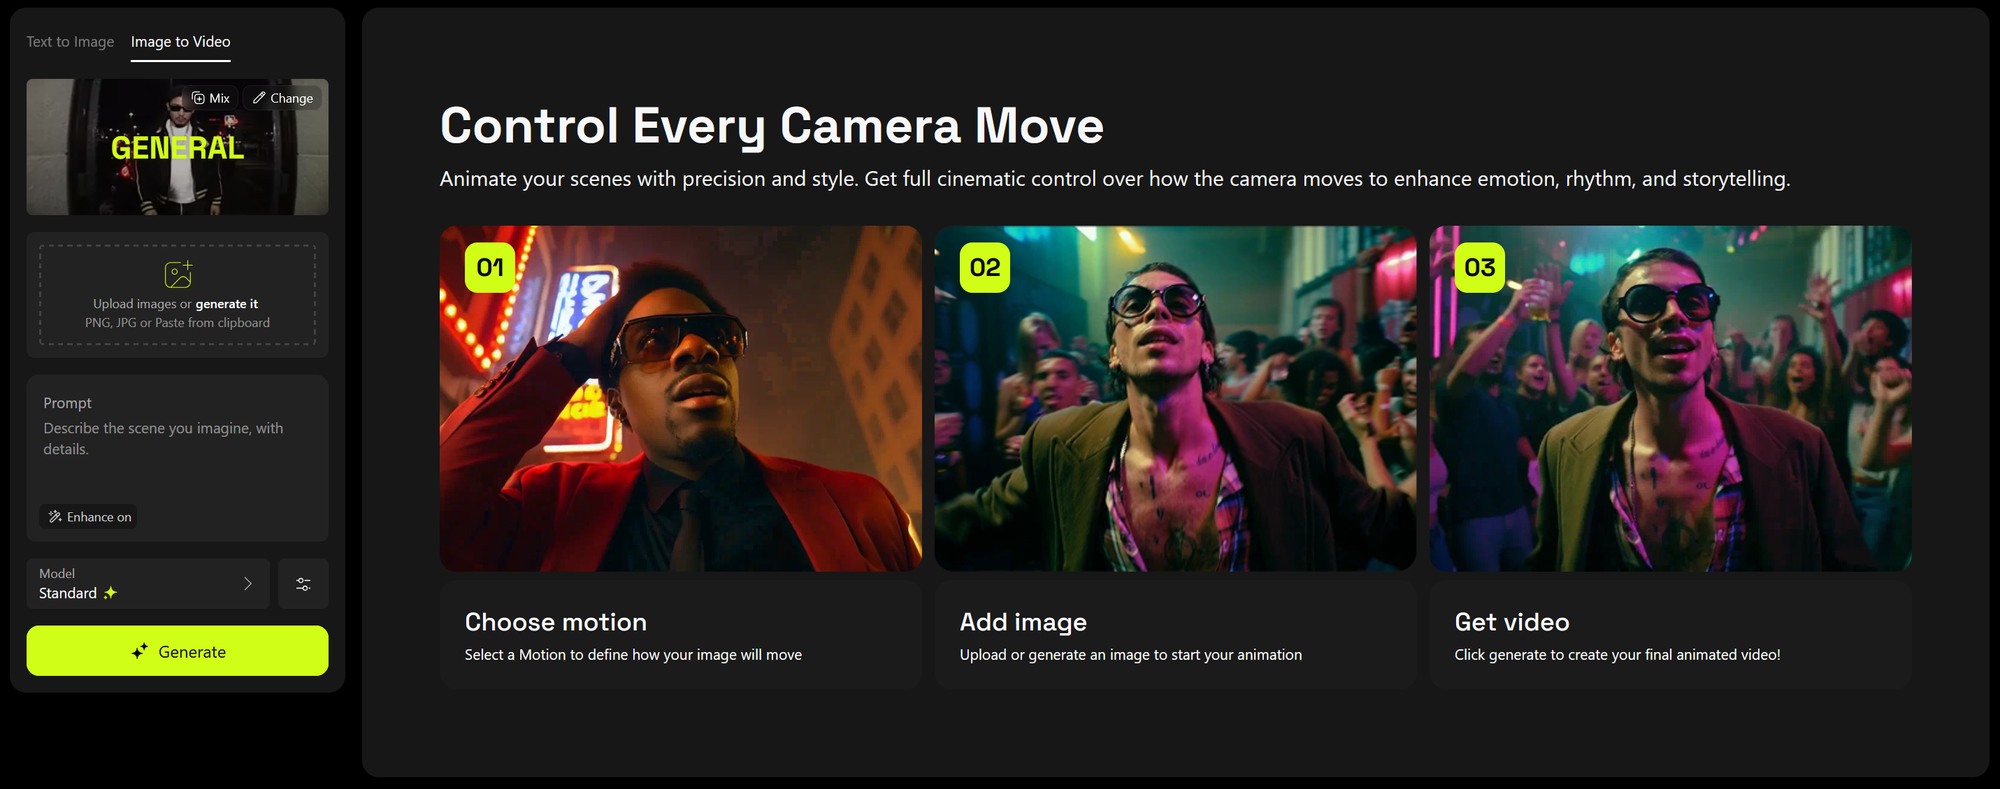Click the Add image card heading

click(x=1023, y=622)
